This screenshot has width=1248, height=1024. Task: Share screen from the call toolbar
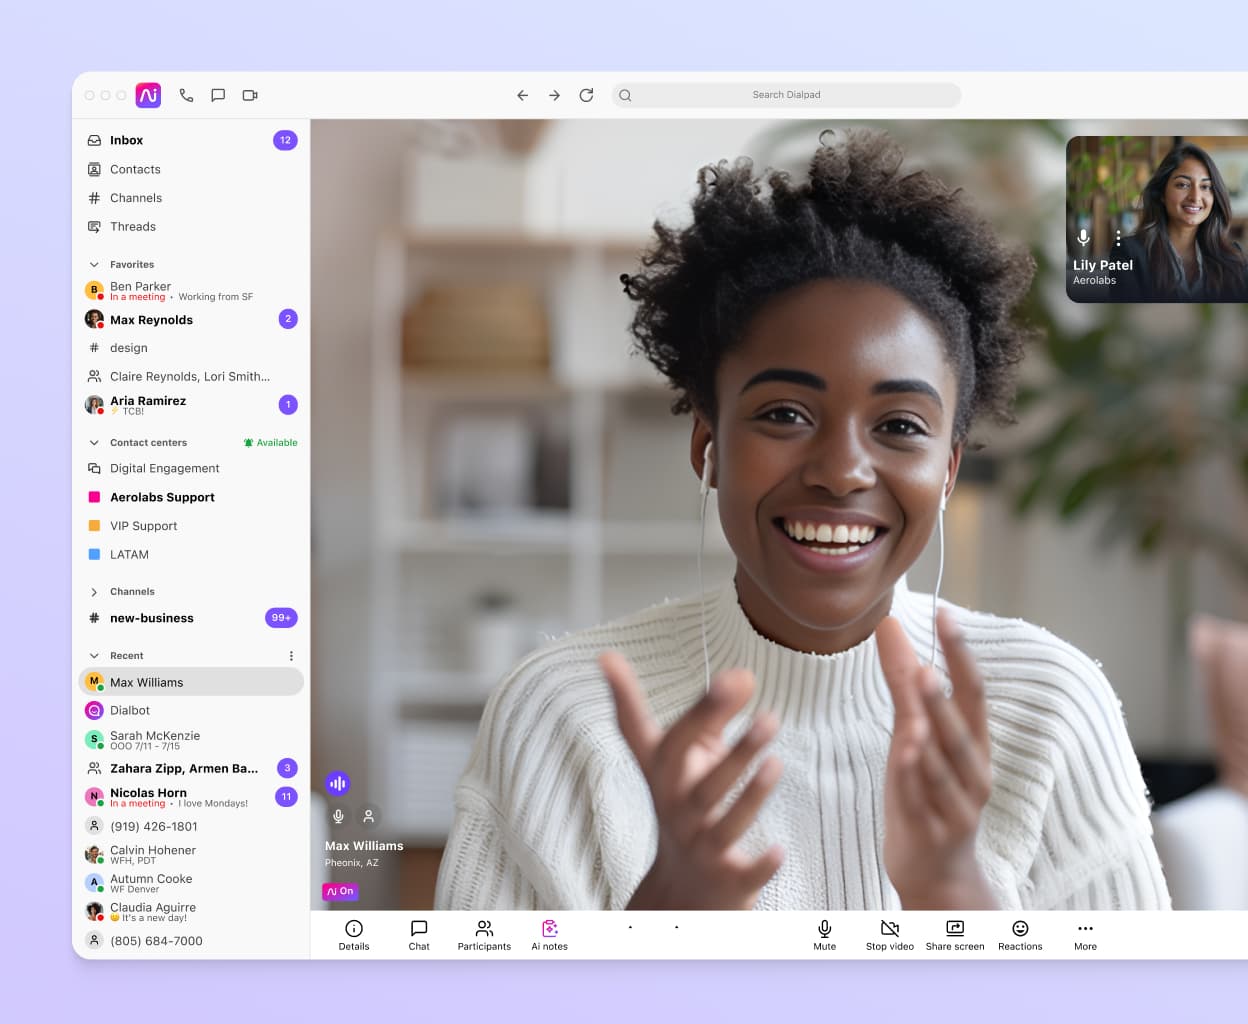pos(954,935)
